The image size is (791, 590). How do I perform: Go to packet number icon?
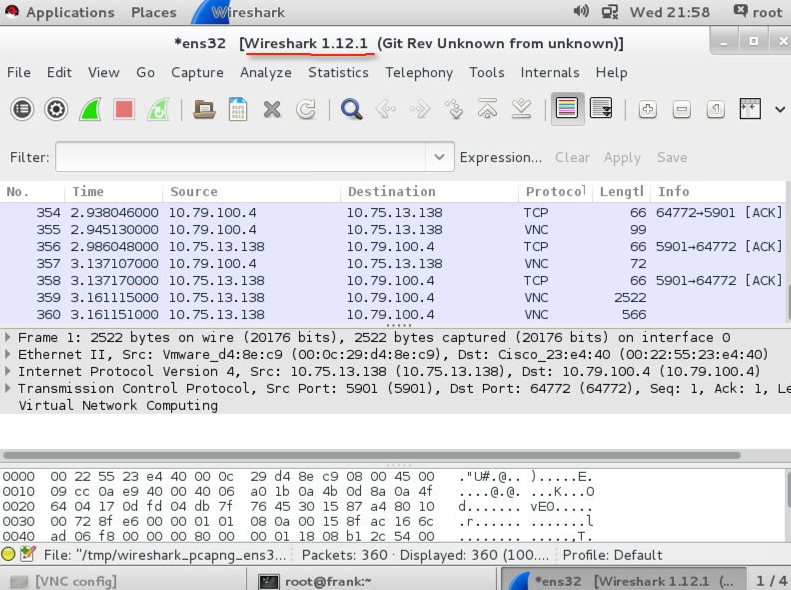point(454,109)
